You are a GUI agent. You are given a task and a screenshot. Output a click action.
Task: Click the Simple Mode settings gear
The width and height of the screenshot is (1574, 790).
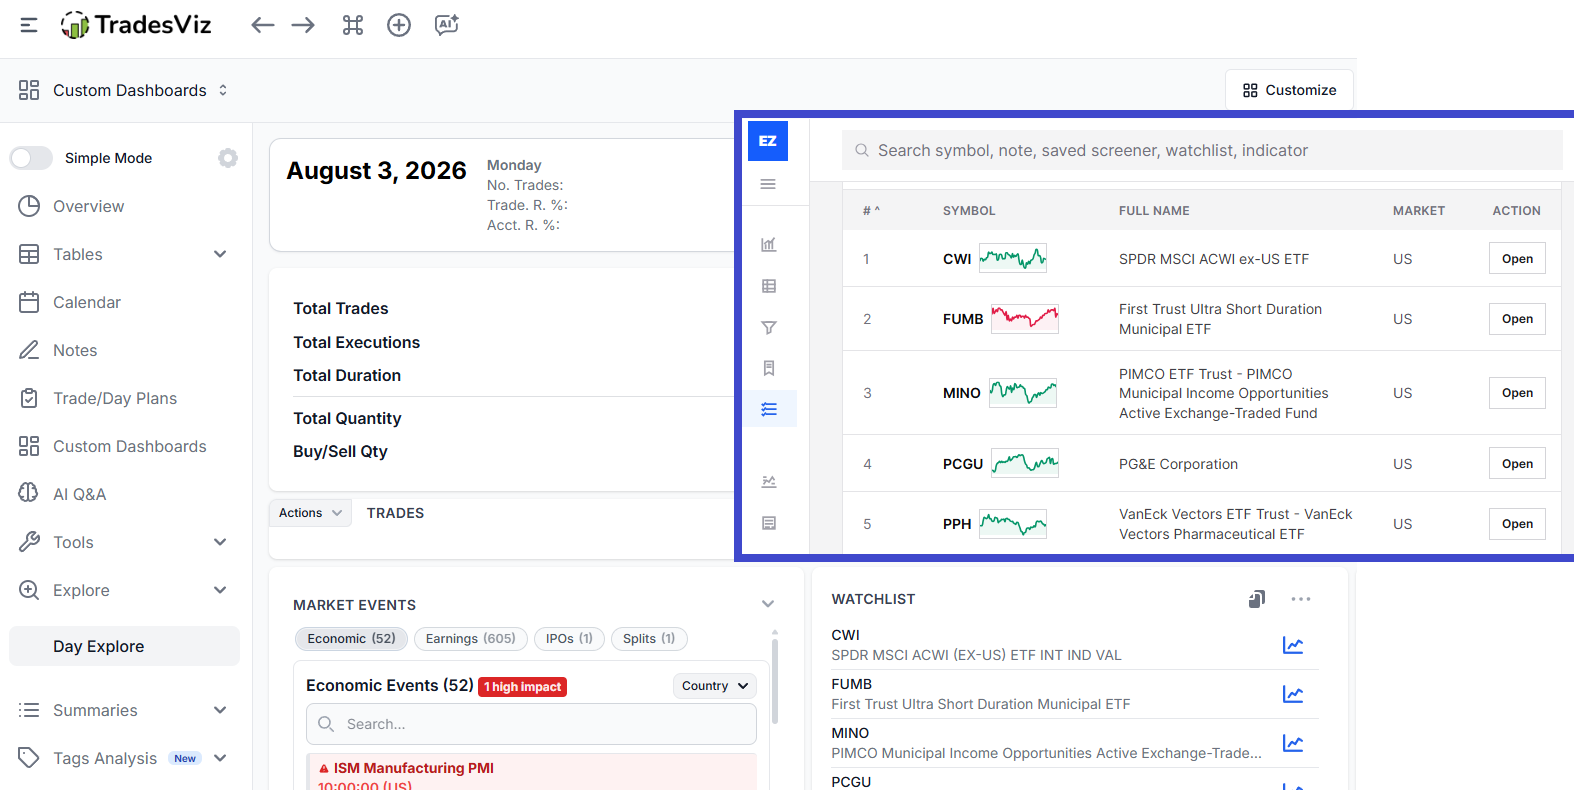tap(228, 158)
